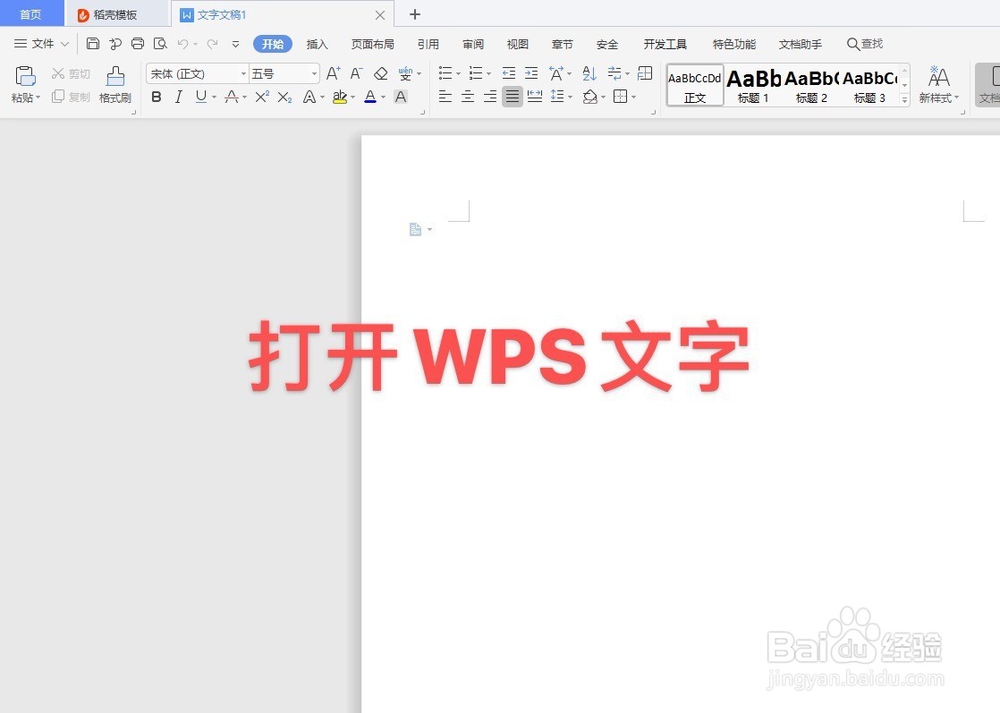Click the Save icon in quick access toolbar
The width and height of the screenshot is (1000, 713).
tap(93, 43)
